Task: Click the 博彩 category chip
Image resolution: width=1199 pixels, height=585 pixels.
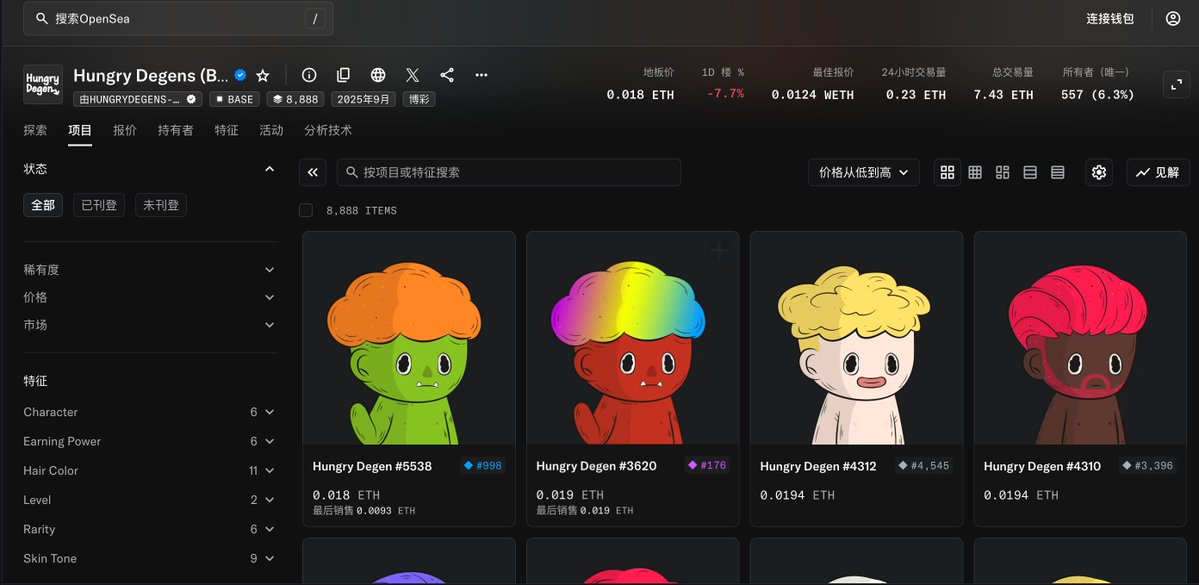Action: pos(419,99)
